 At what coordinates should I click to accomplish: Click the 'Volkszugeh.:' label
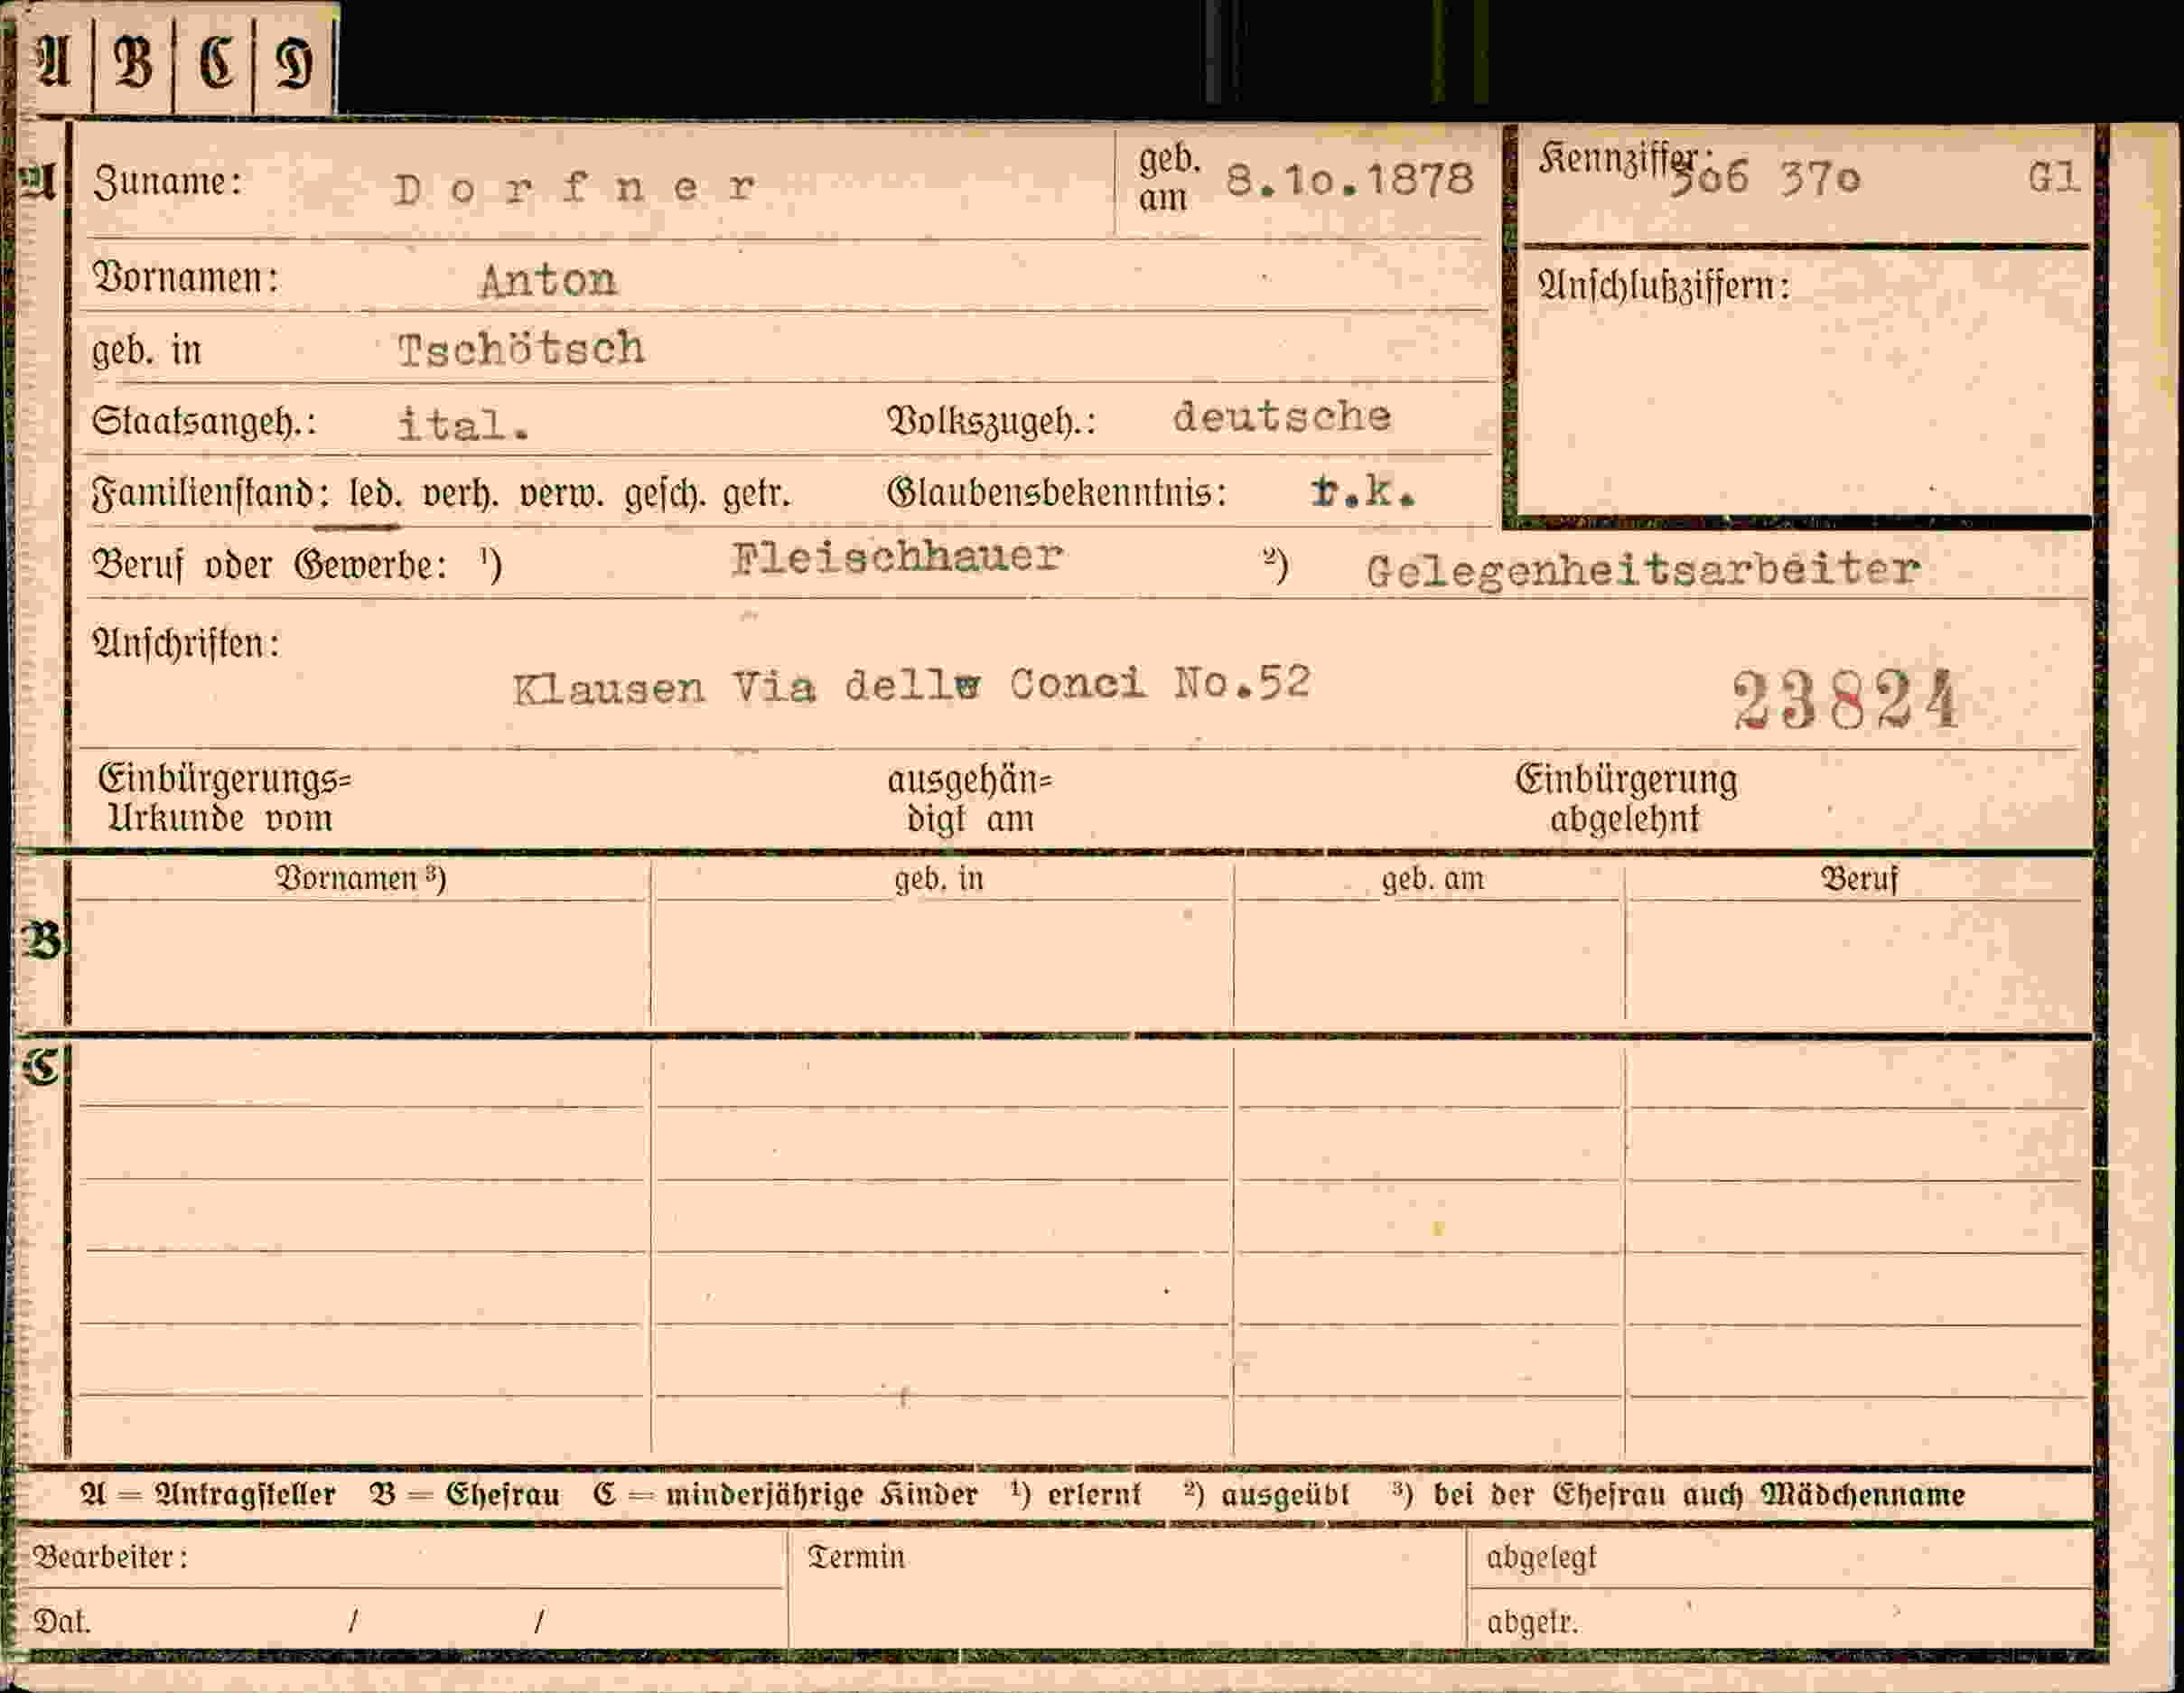click(991, 422)
